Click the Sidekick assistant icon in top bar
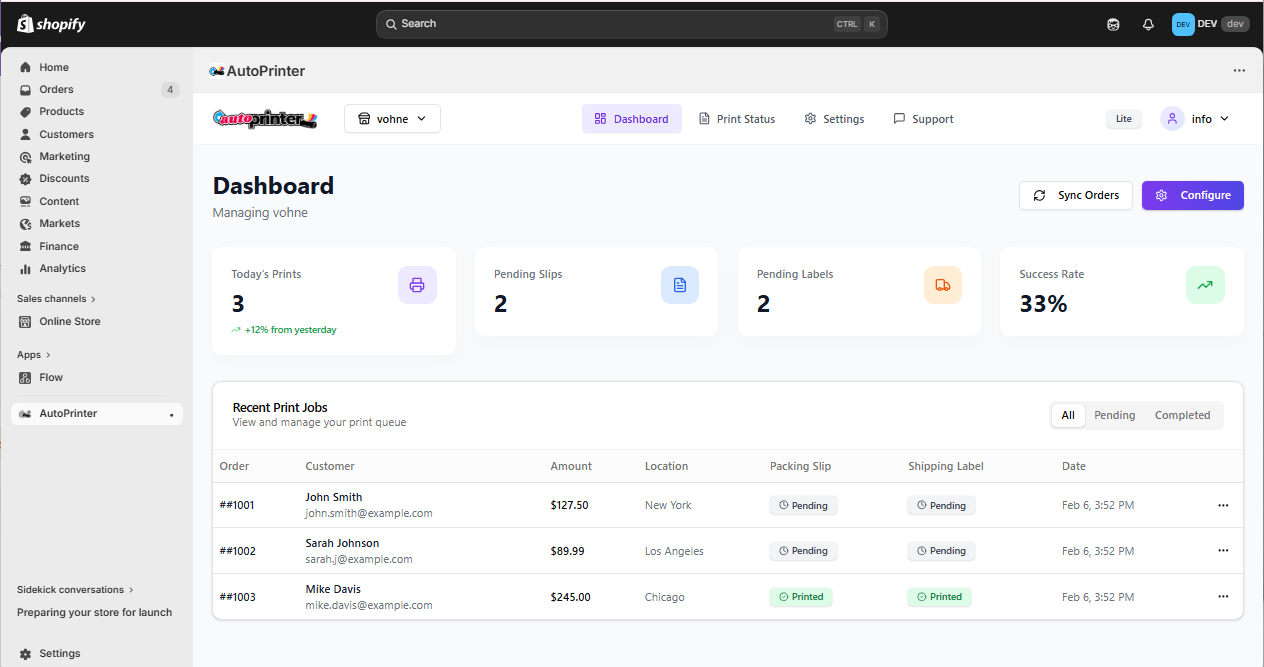Screen dimensions: 1264x667 (1114, 24)
